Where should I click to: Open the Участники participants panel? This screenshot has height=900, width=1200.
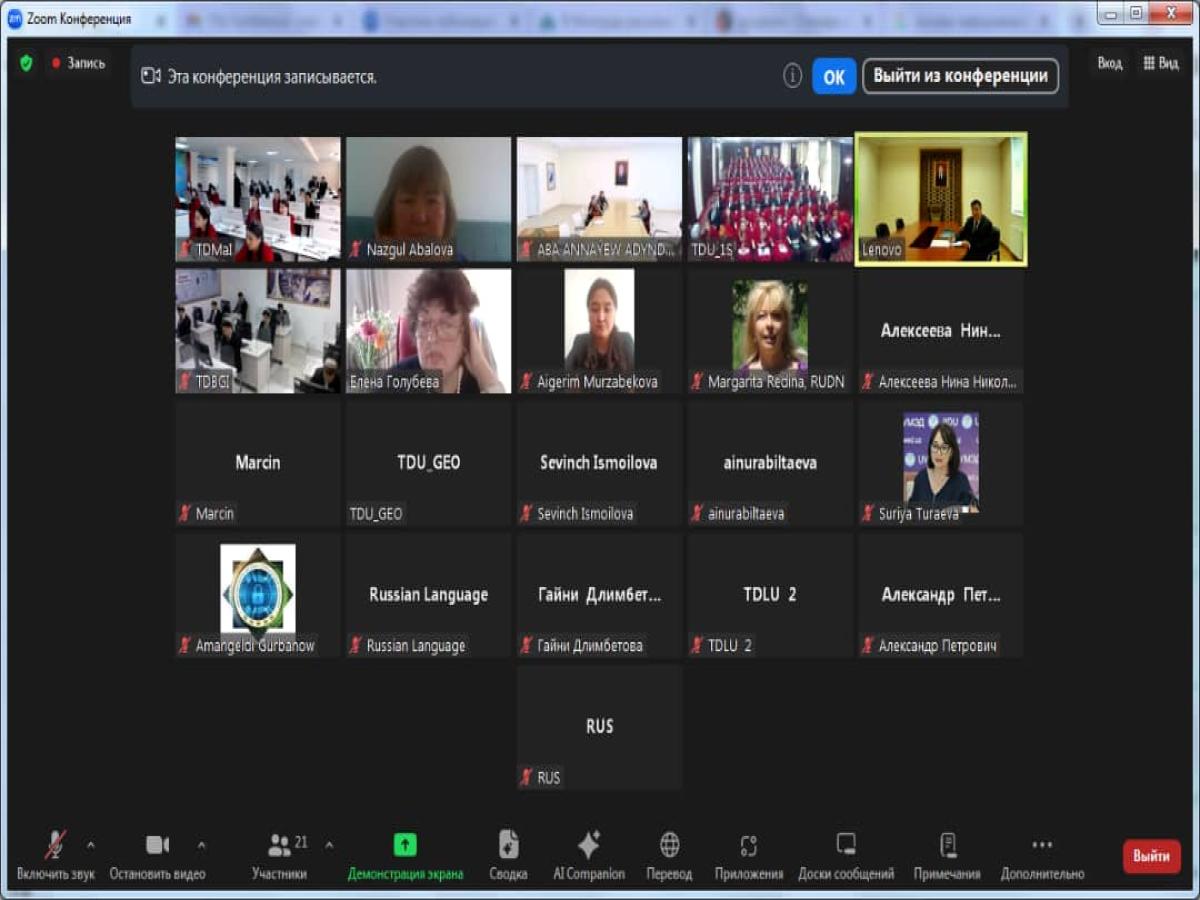(x=280, y=856)
